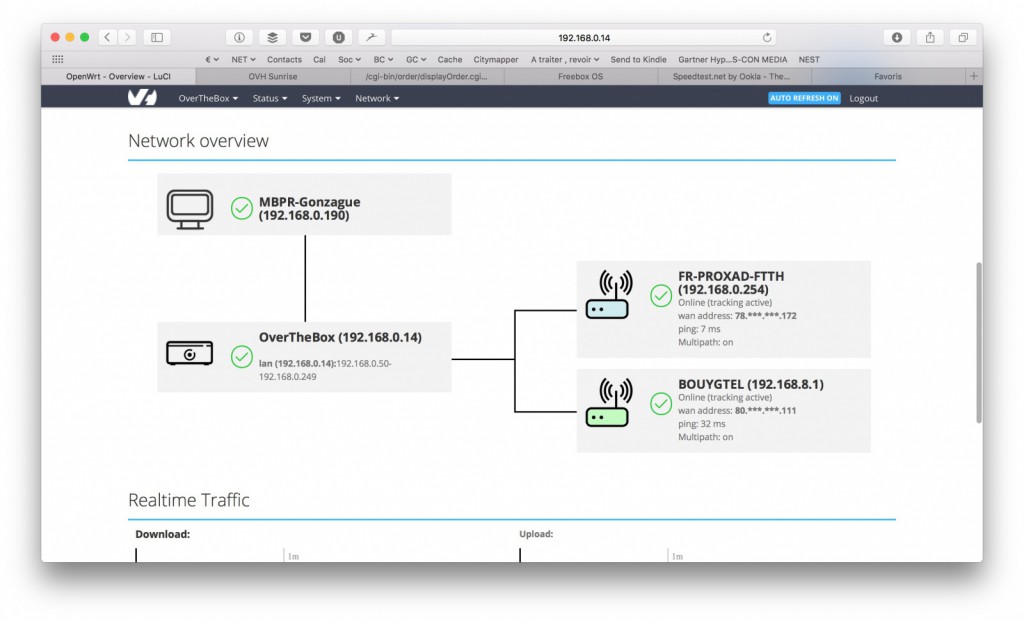Click the 'ping: 32 ms' text
The width and height of the screenshot is (1024, 621).
pos(701,423)
